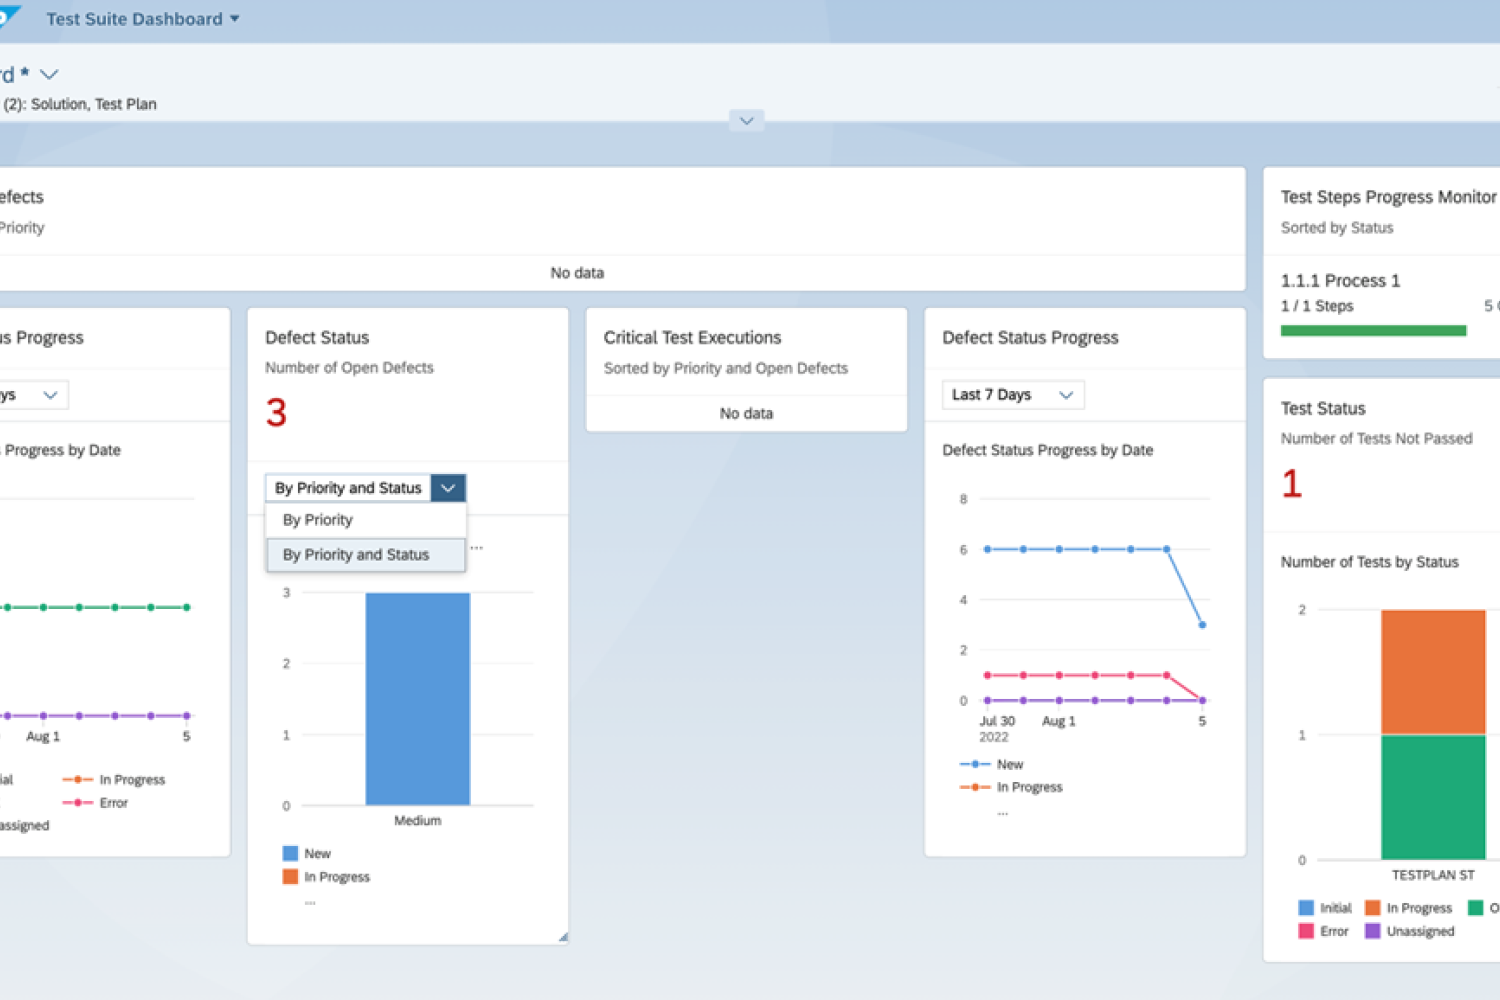The height and width of the screenshot is (1000, 1500).
Task: Open the By Priority and Status dropdown arrow
Action: pos(448,488)
